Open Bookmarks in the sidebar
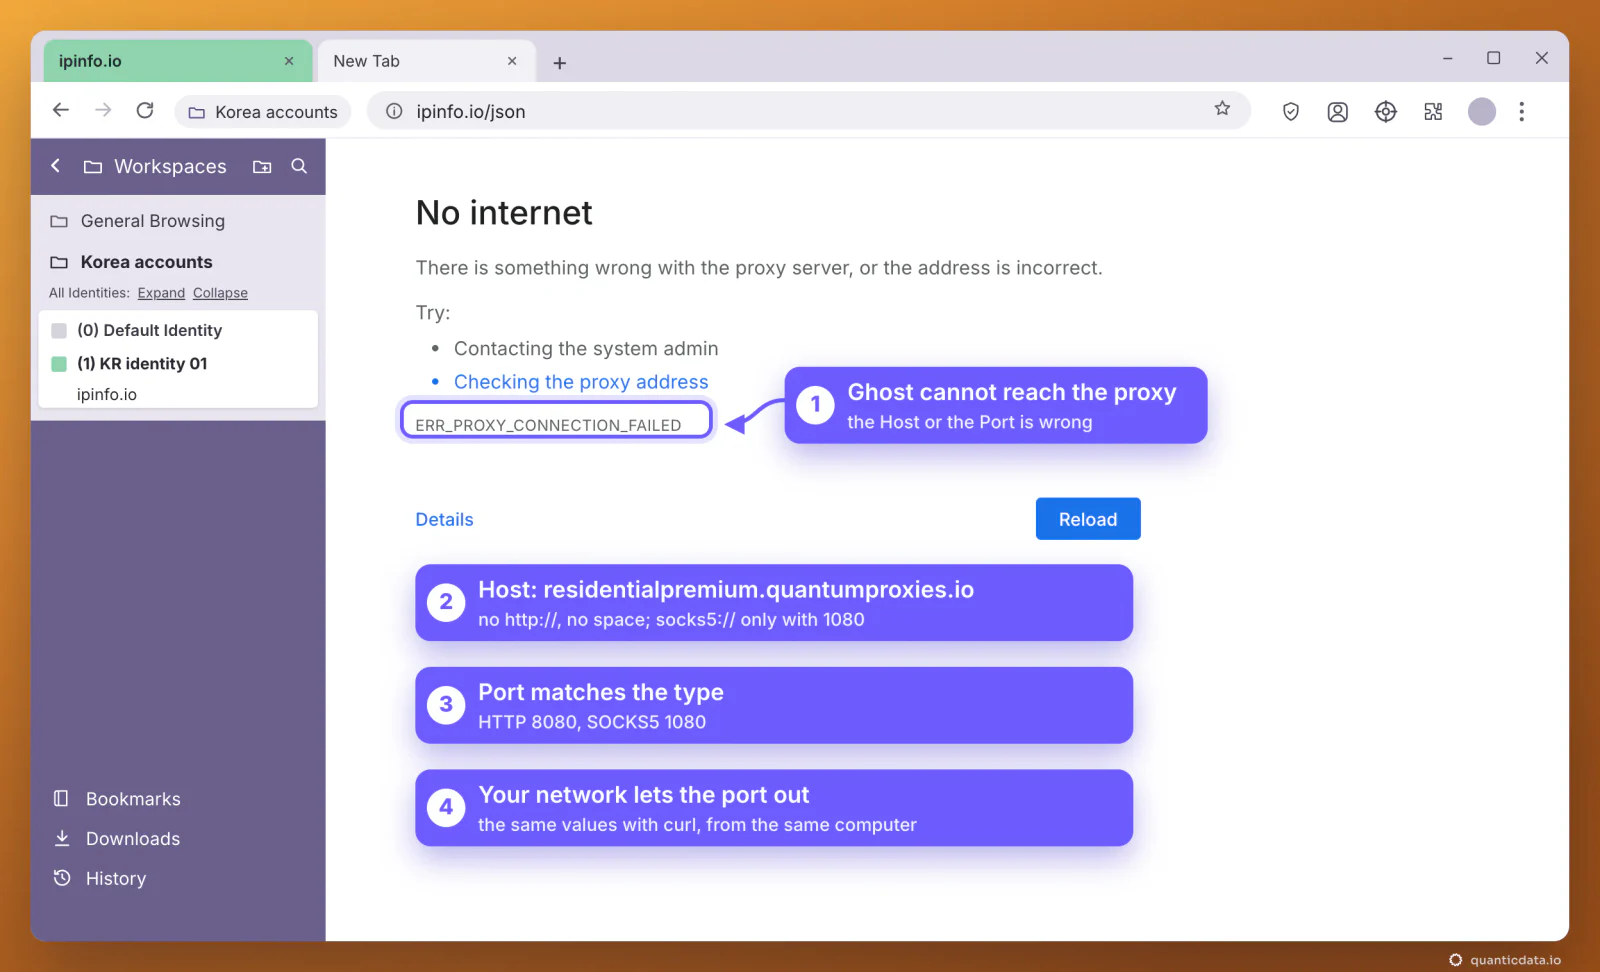The image size is (1600, 972). (x=118, y=799)
